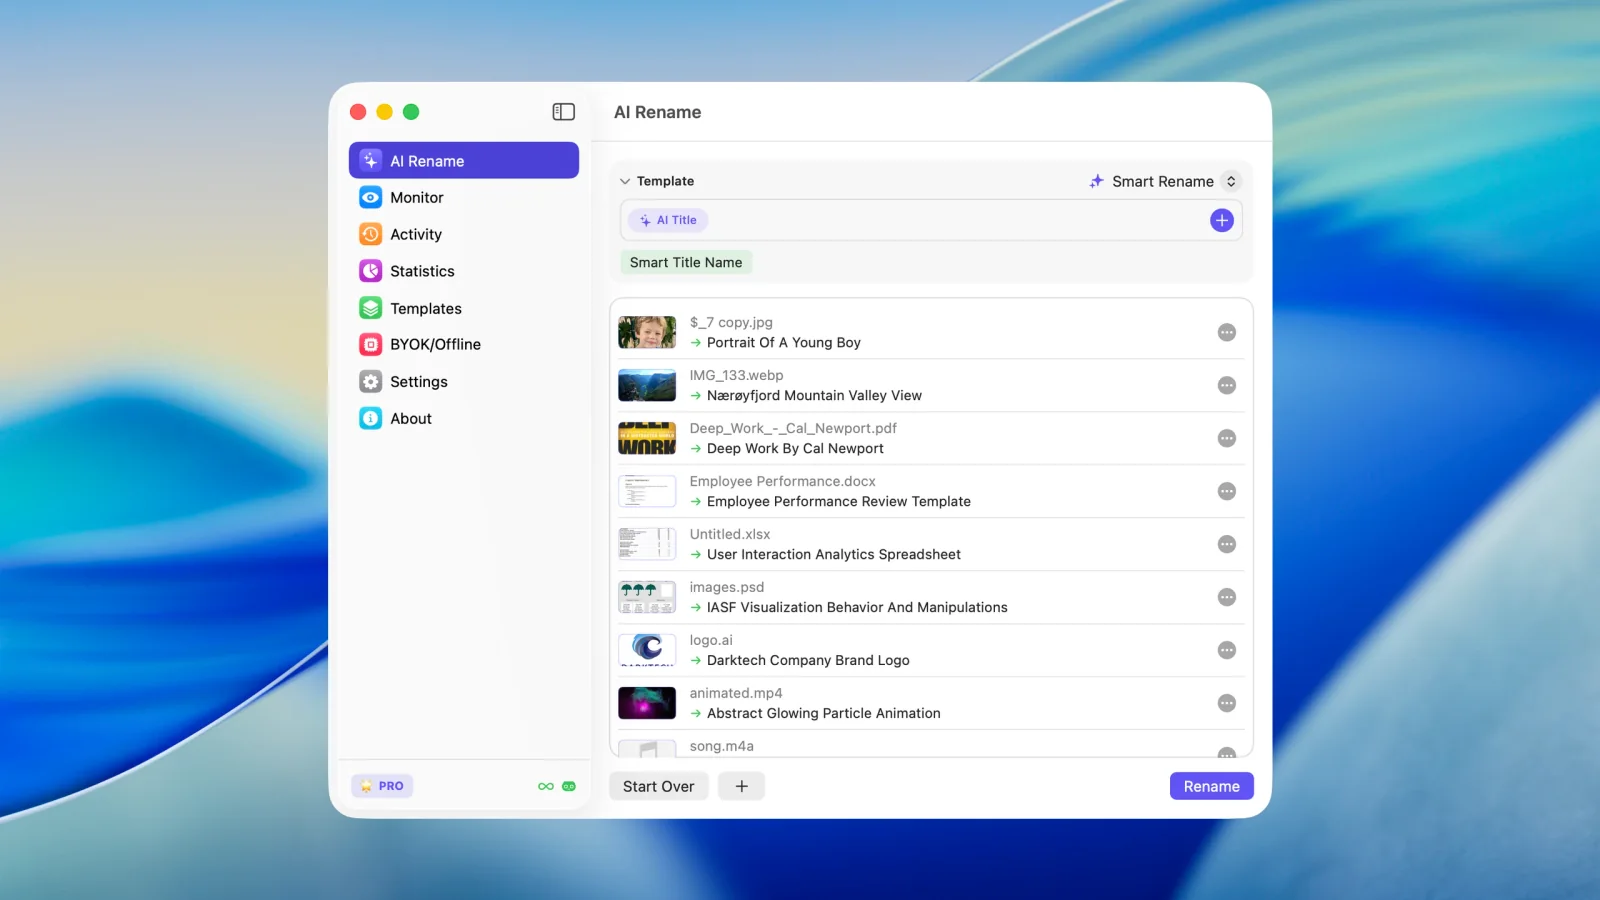
Task: Toggle the sidebar panel icon
Action: pos(564,112)
